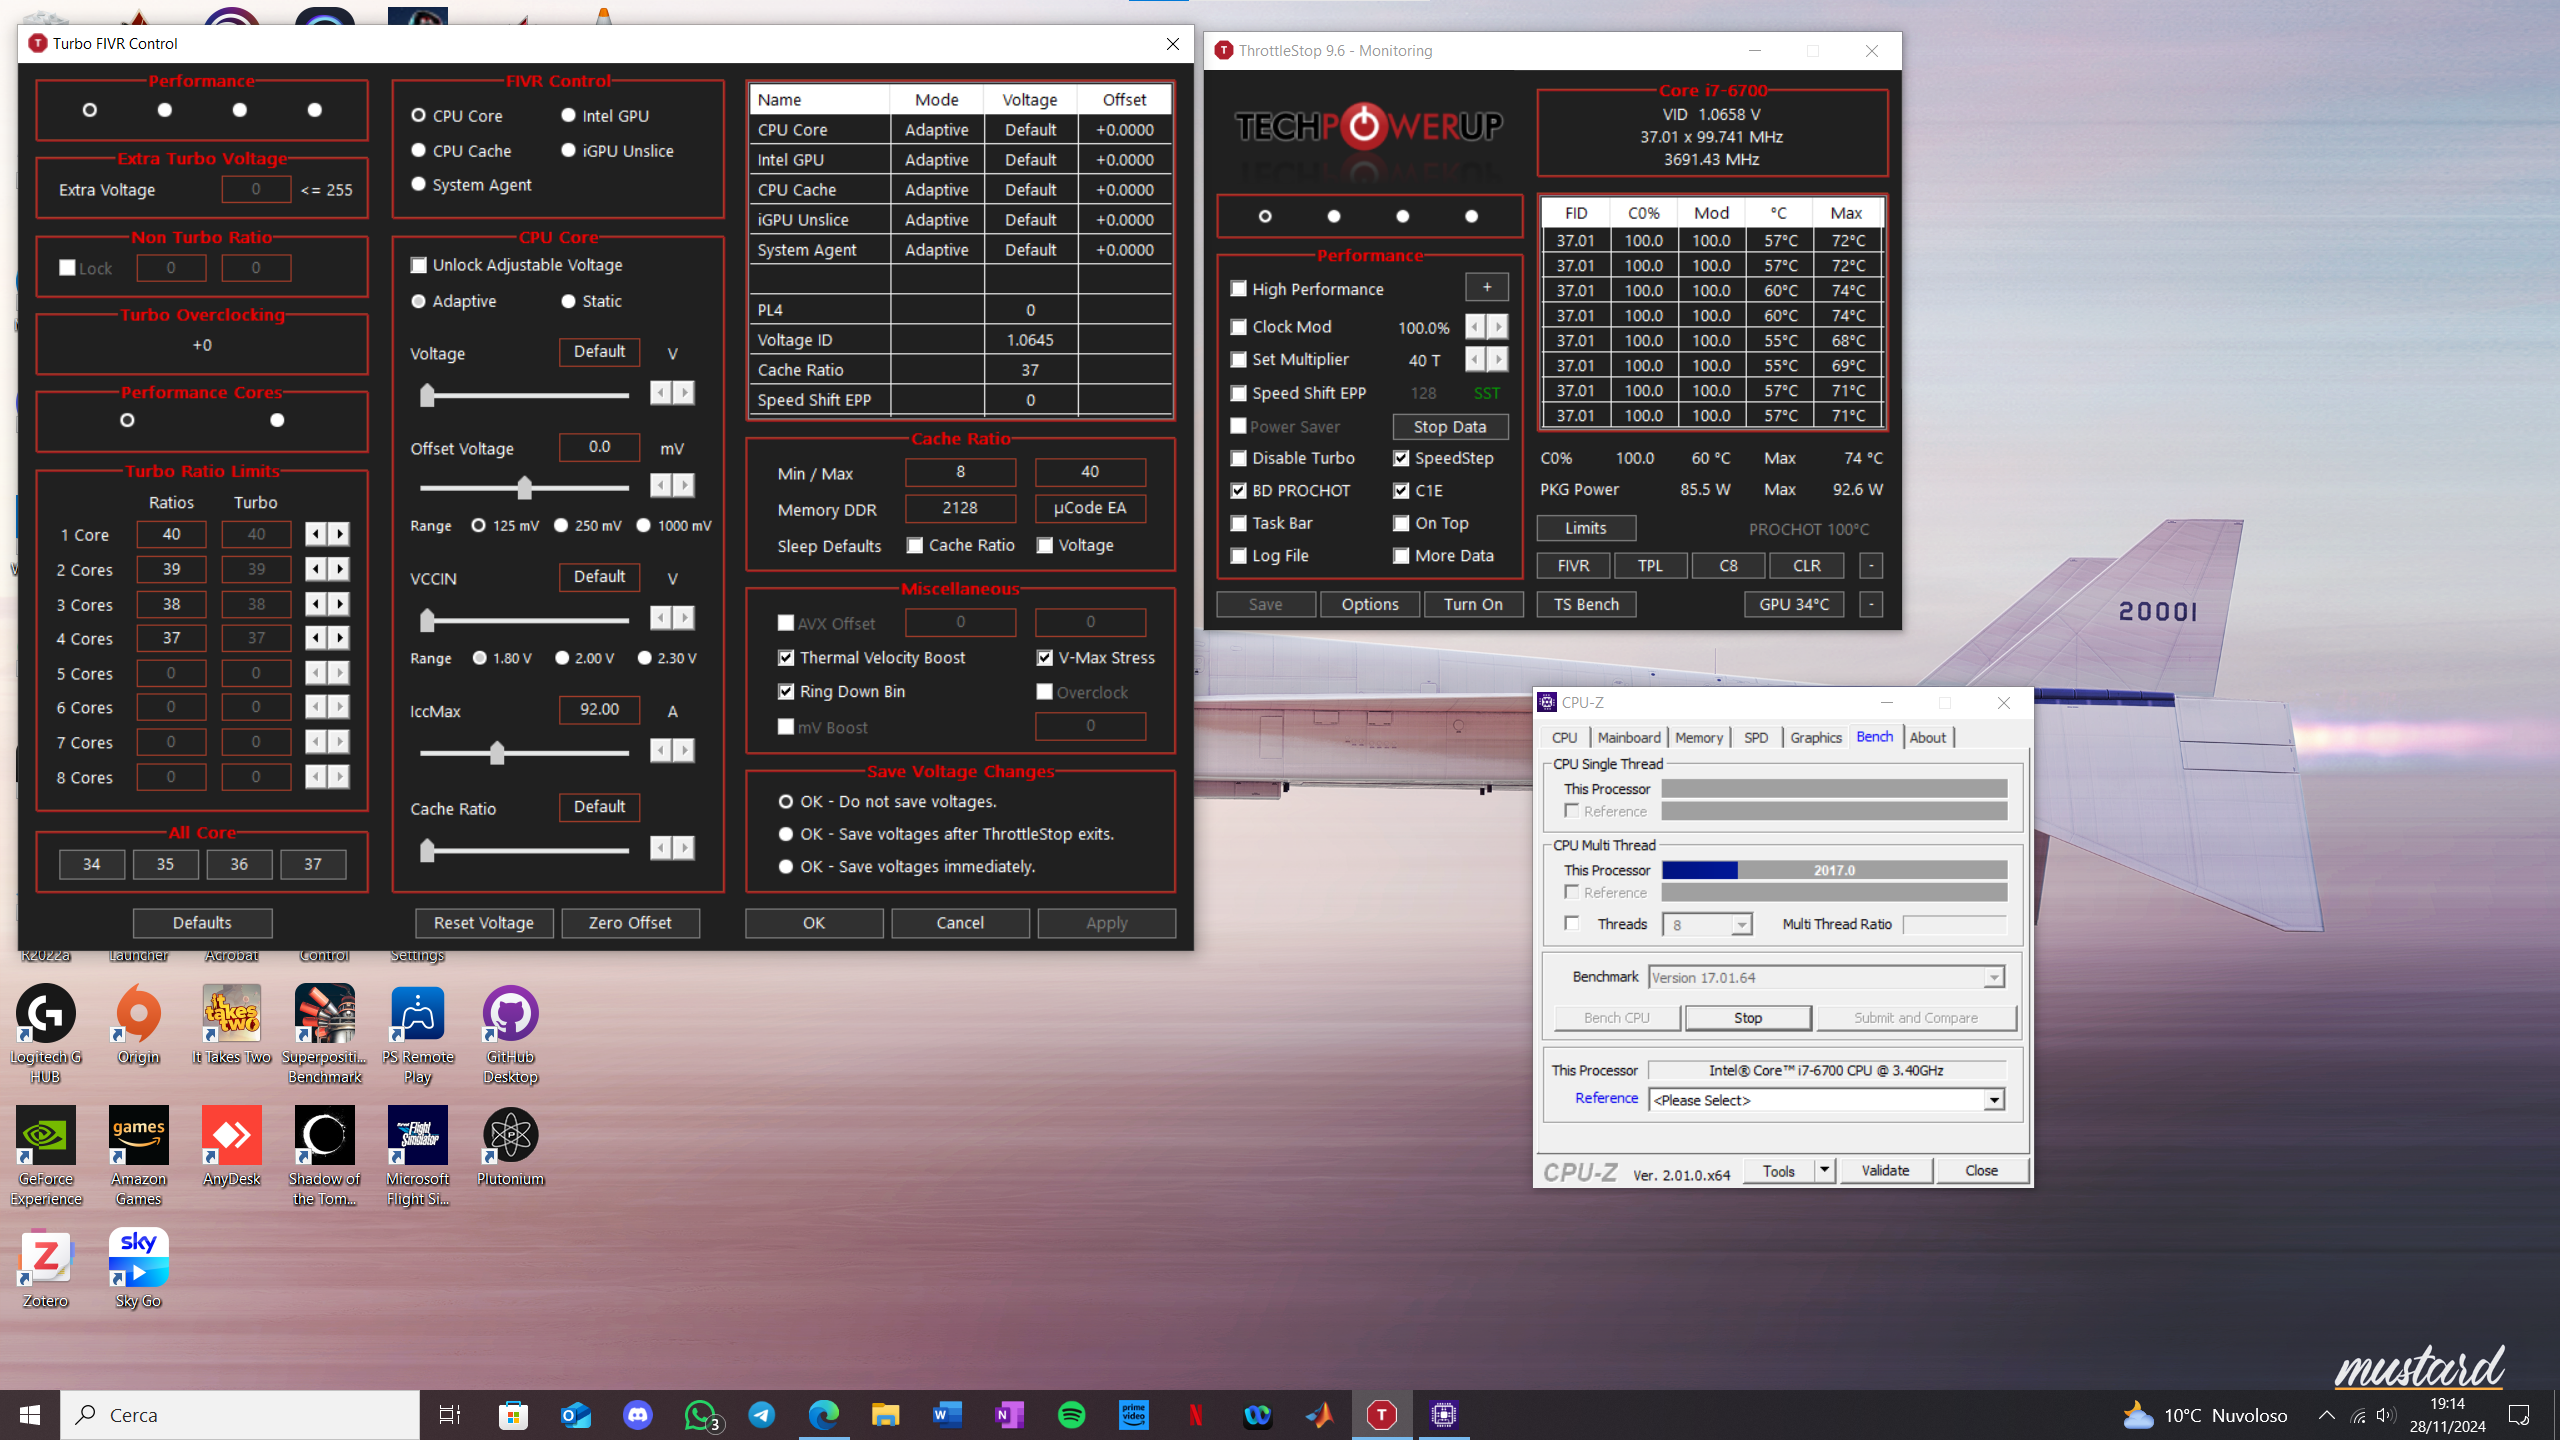Show hidden system tray icons
The height and width of the screenshot is (1440, 2560).
[2327, 1415]
